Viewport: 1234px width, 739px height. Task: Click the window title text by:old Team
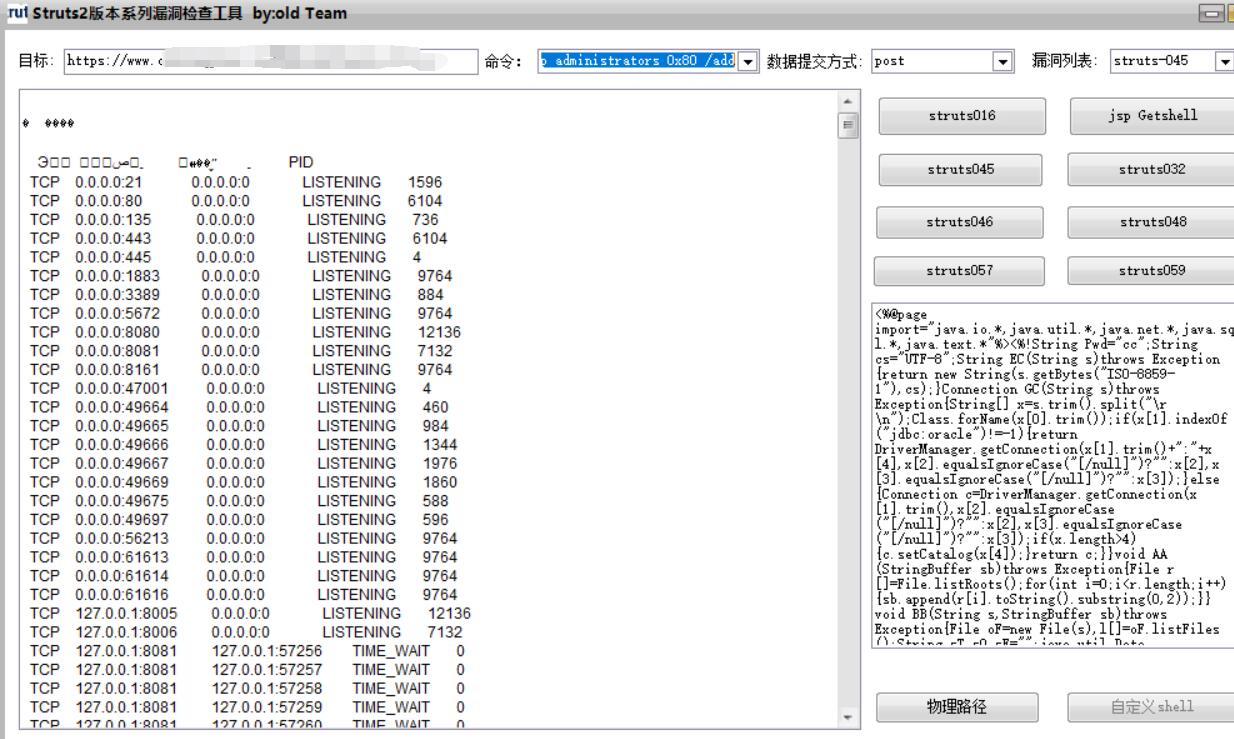[x=300, y=14]
